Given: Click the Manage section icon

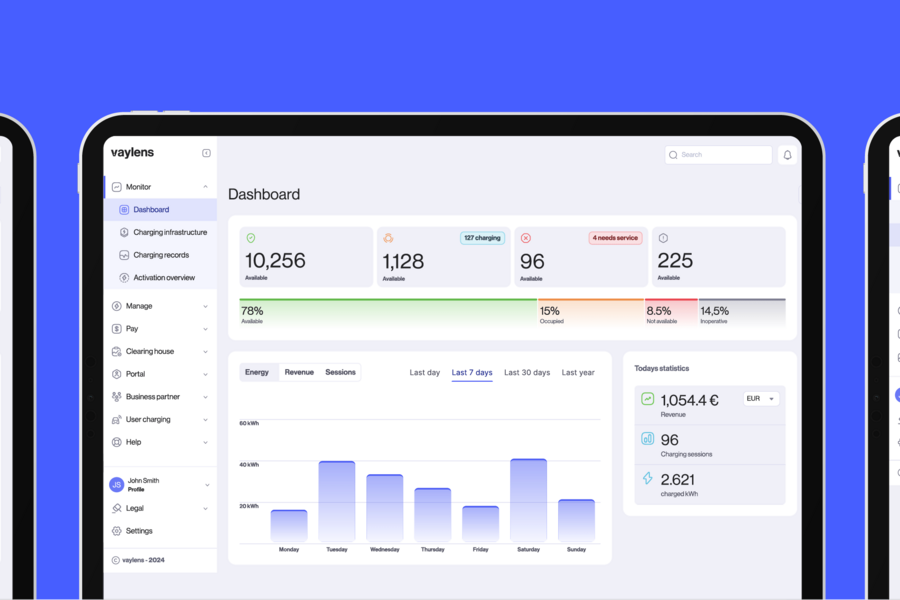Looking at the screenshot, I should [117, 306].
